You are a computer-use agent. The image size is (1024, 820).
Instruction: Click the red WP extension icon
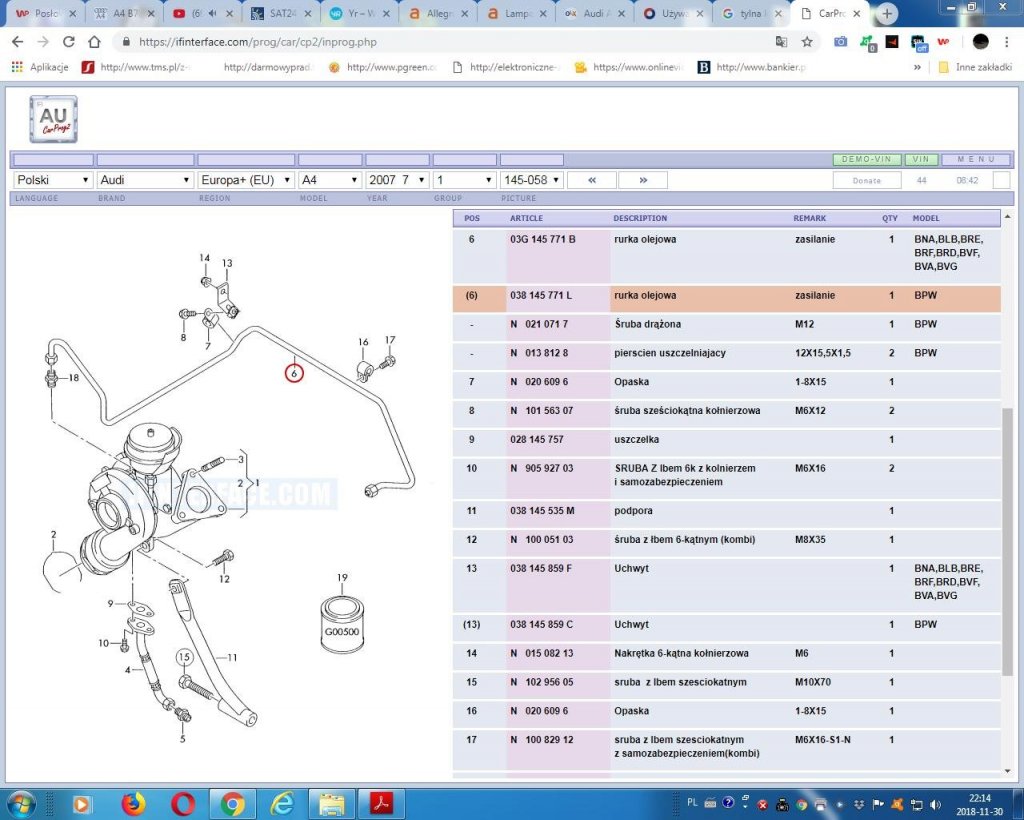pos(943,42)
